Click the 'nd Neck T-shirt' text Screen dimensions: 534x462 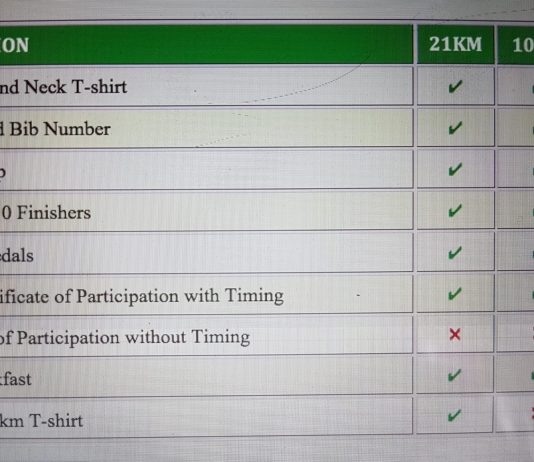pos(63,87)
